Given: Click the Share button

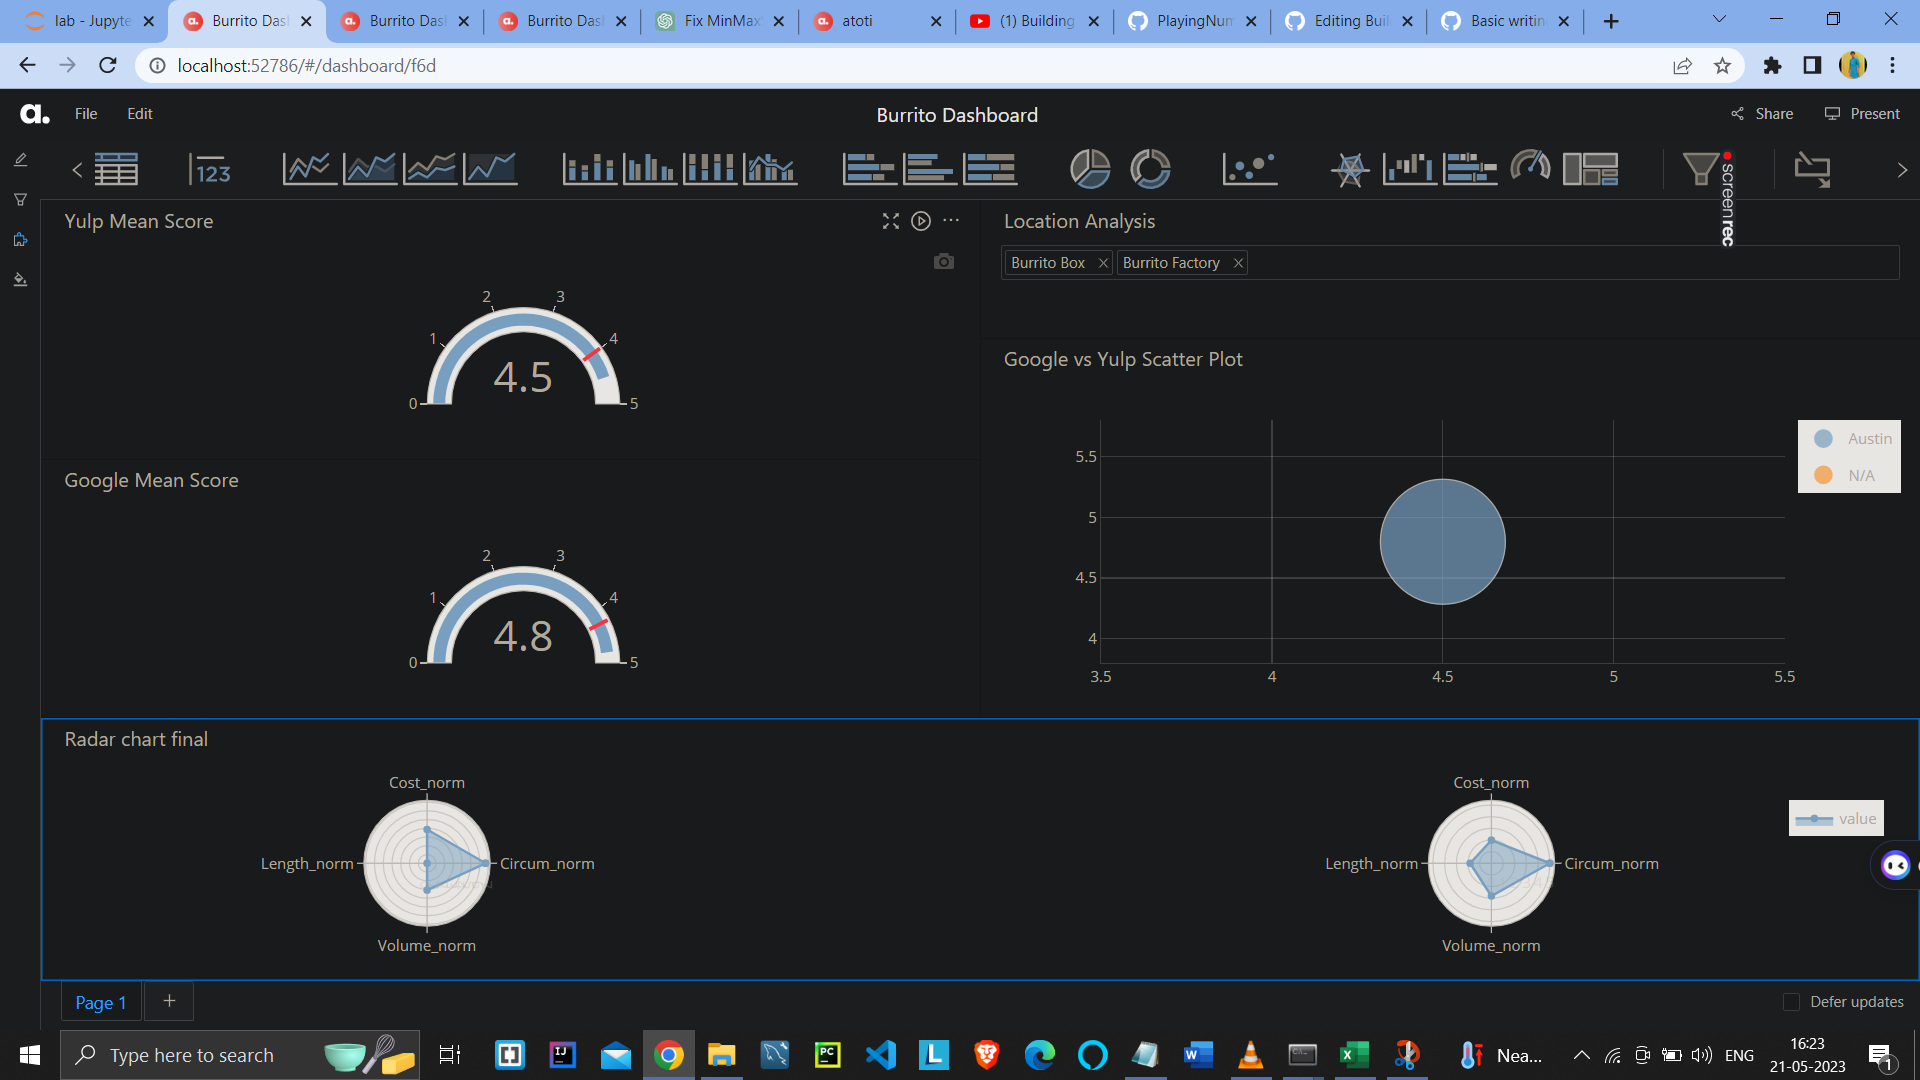Looking at the screenshot, I should tap(1762, 113).
